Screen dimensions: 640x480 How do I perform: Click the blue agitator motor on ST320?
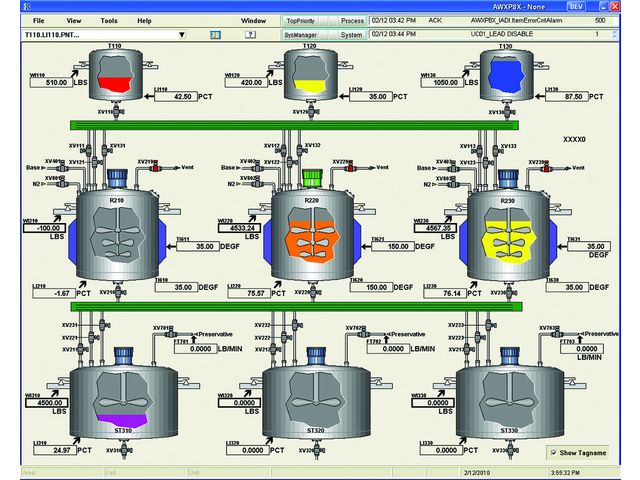[316, 357]
